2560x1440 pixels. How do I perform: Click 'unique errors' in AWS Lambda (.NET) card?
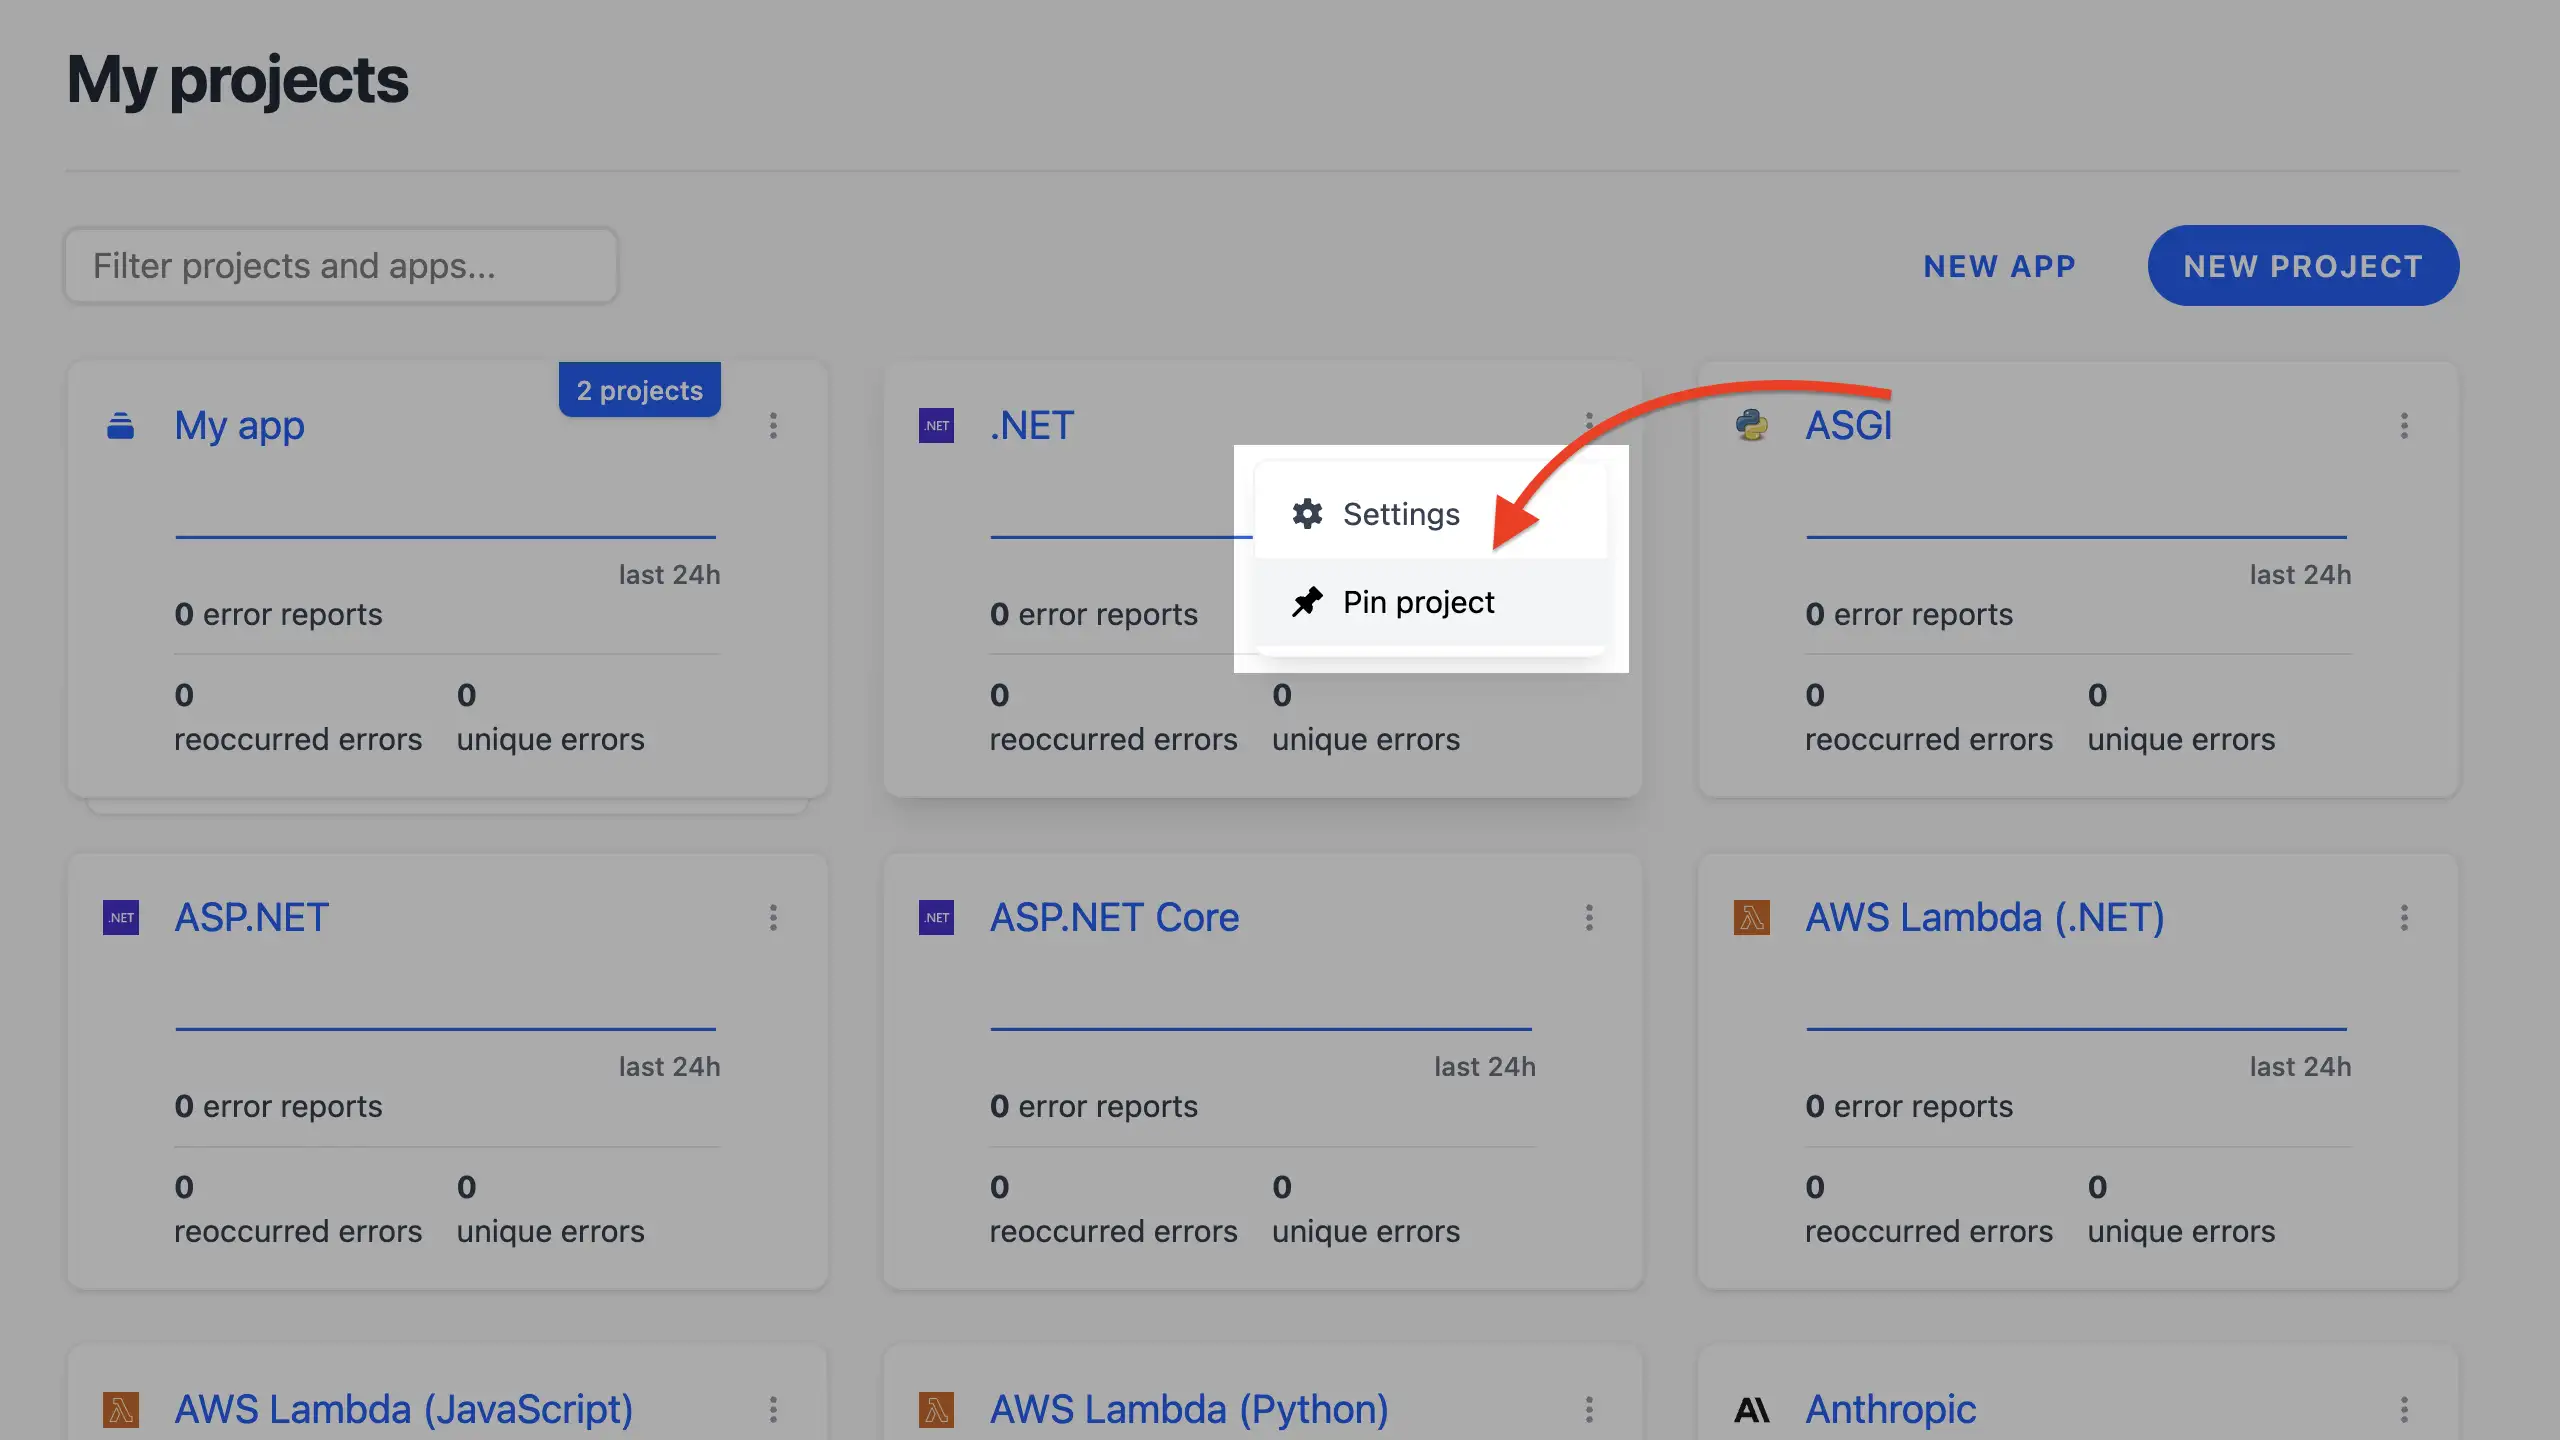click(x=2181, y=1232)
